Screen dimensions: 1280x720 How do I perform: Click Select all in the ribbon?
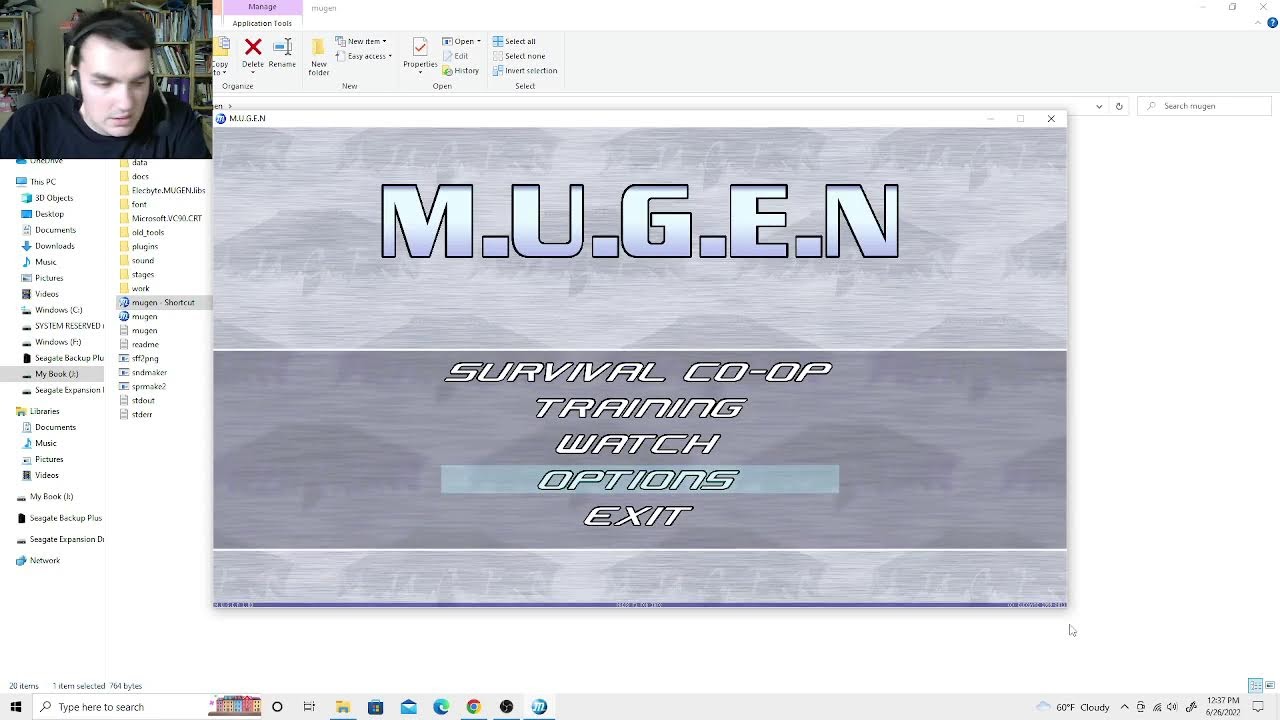pyautogui.click(x=514, y=41)
